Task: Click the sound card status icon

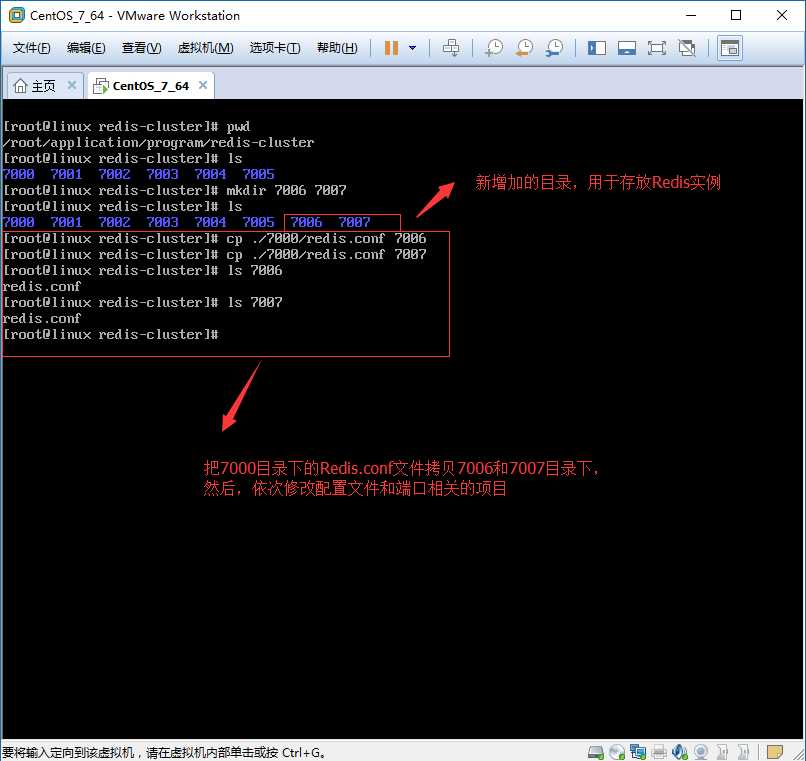Action: (680, 752)
